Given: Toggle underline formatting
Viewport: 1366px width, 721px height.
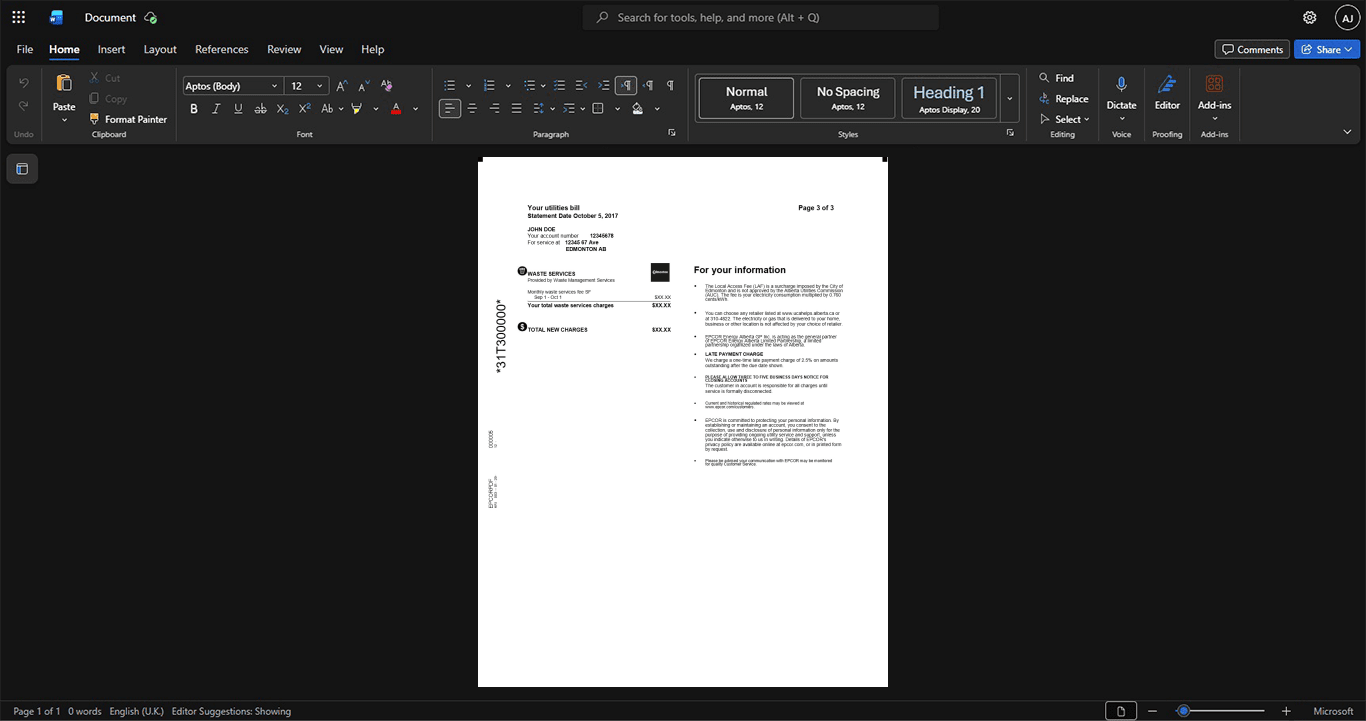Looking at the screenshot, I should pyautogui.click(x=238, y=108).
